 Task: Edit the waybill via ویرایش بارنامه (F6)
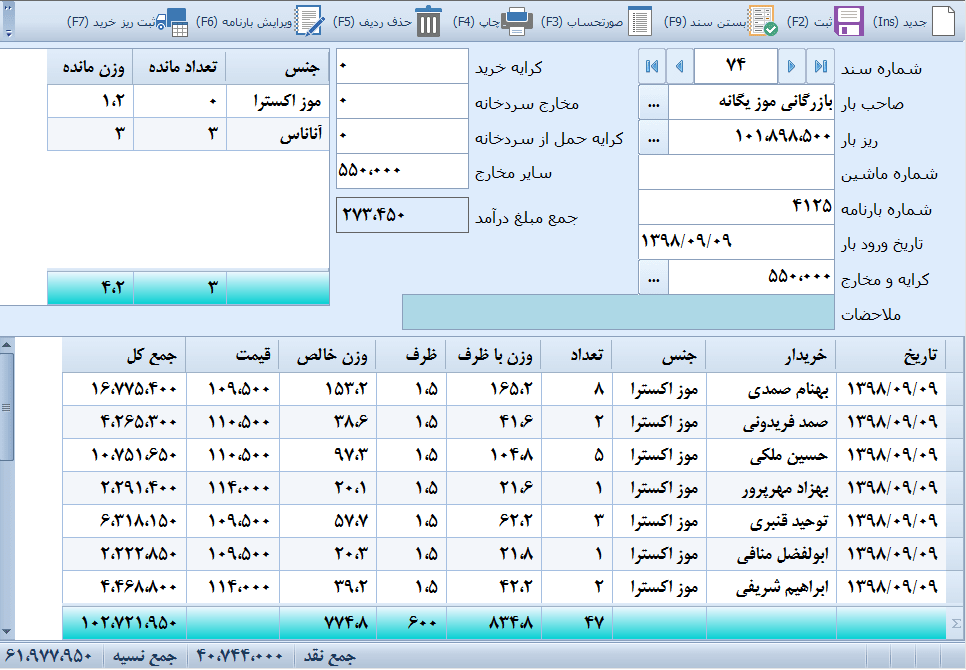309,21
